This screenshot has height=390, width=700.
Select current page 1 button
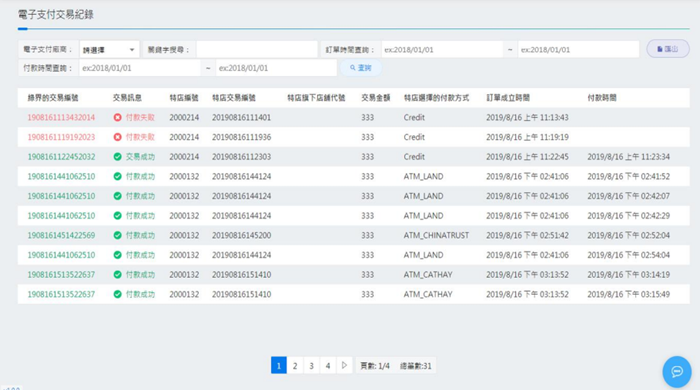pos(279,365)
